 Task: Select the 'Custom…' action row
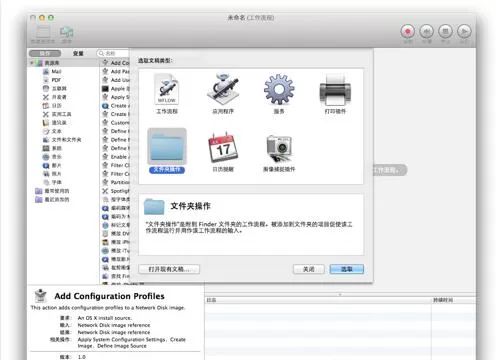(x=115, y=123)
